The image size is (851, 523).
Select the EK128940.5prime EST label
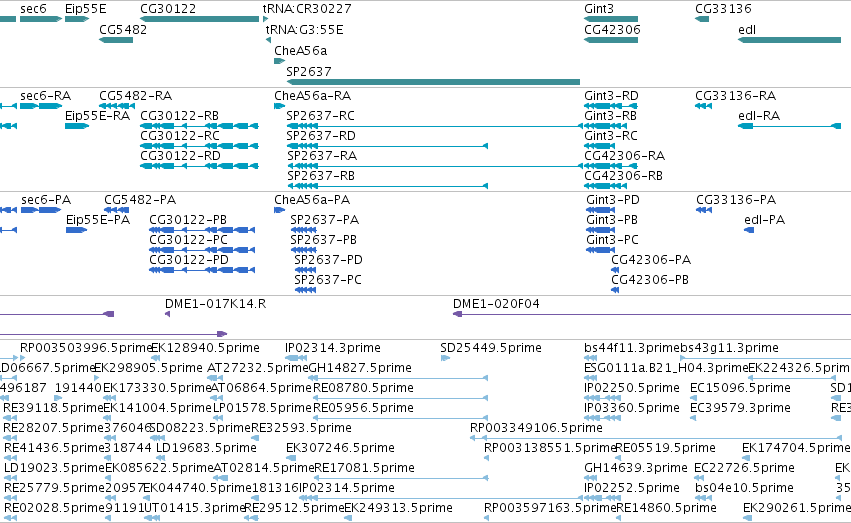pyautogui.click(x=205, y=348)
